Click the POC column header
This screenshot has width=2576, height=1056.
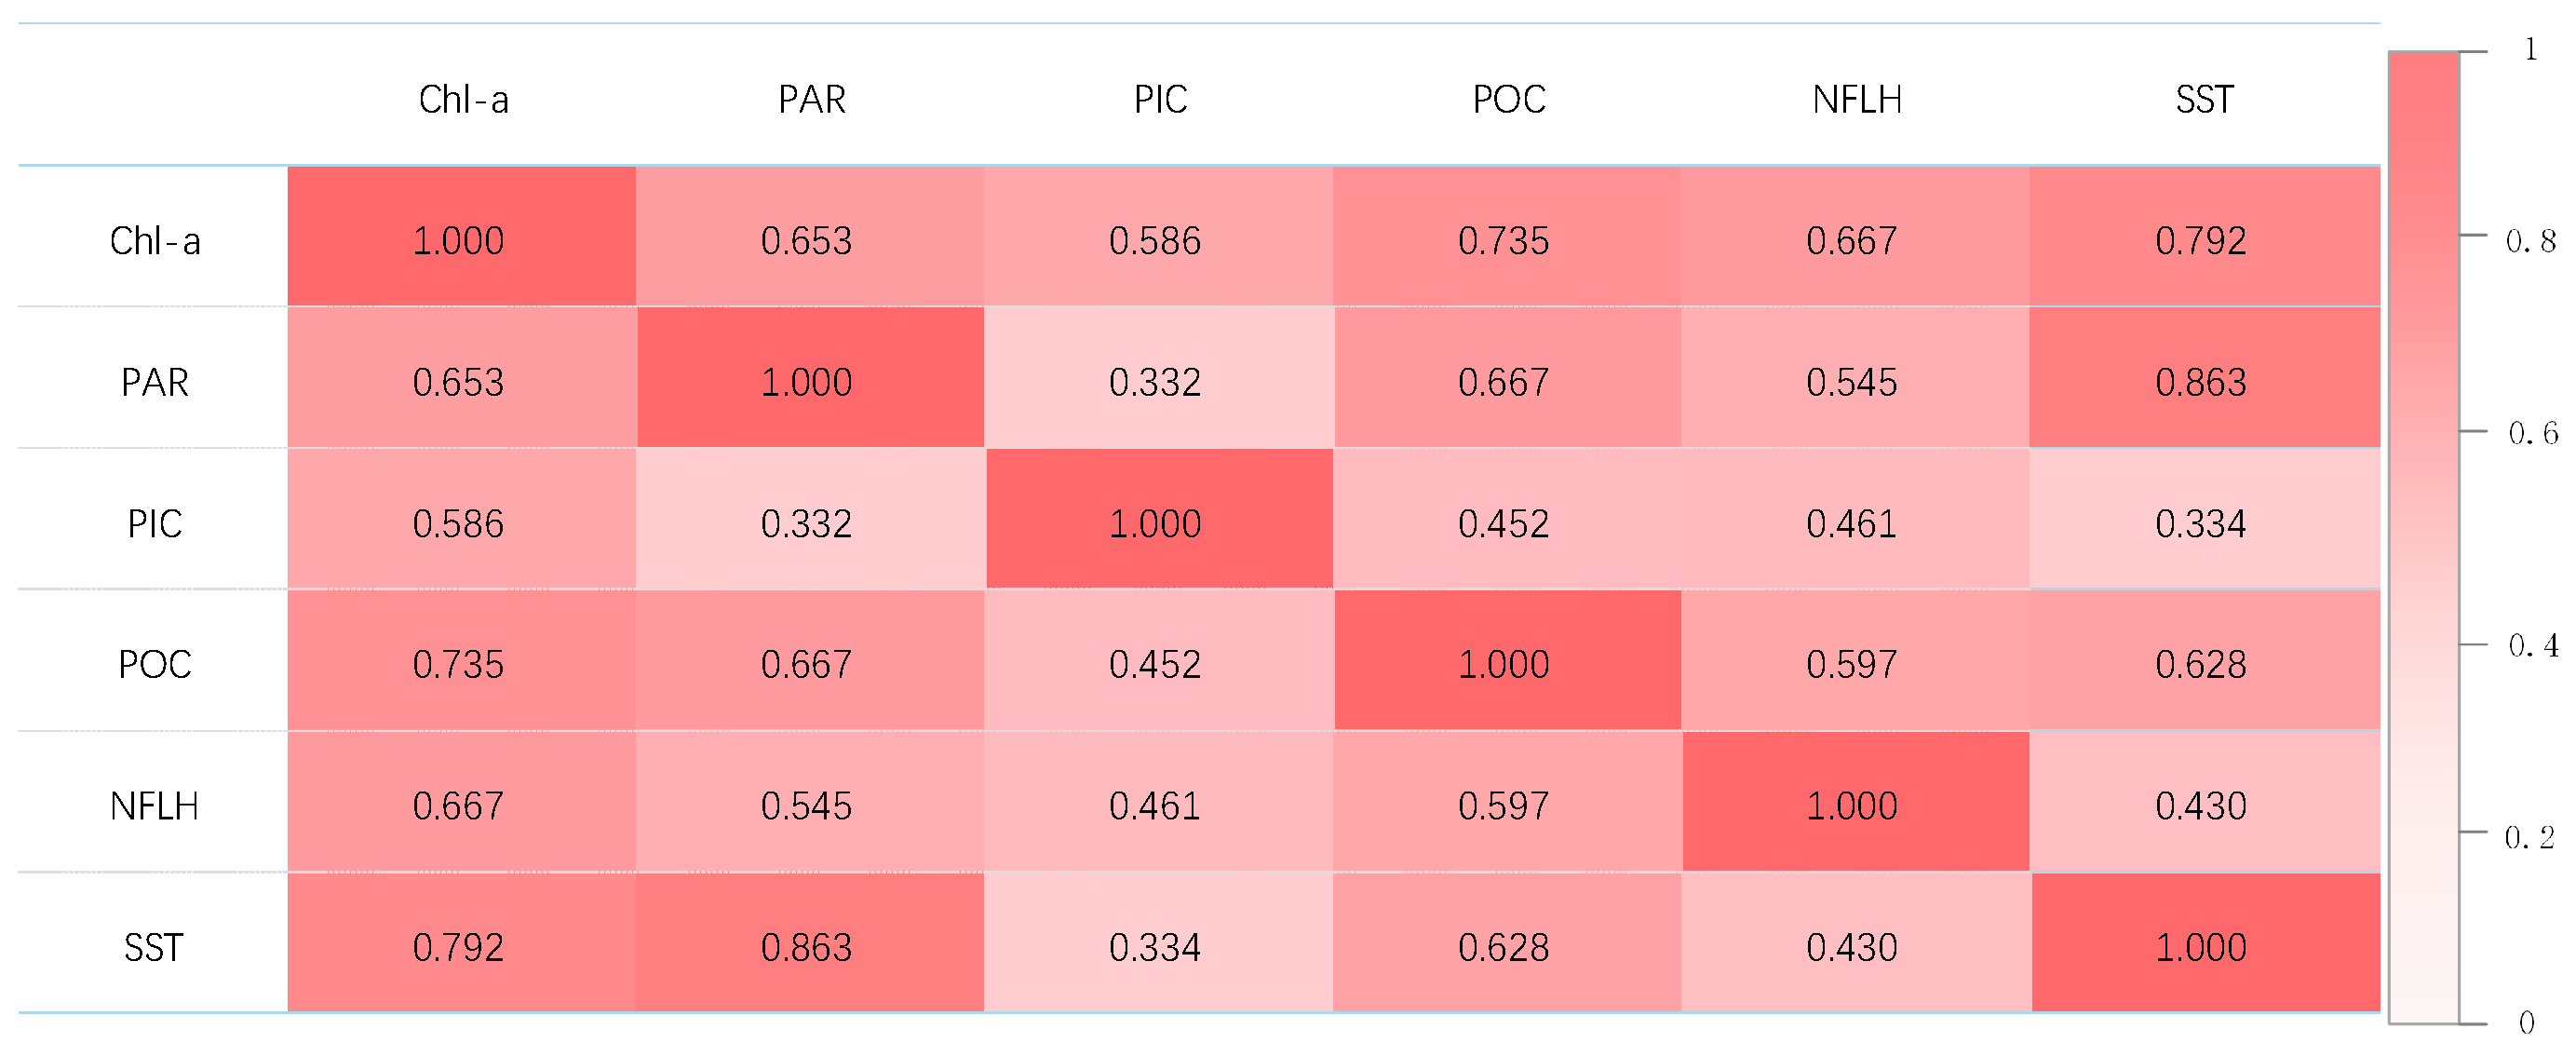point(1508,99)
